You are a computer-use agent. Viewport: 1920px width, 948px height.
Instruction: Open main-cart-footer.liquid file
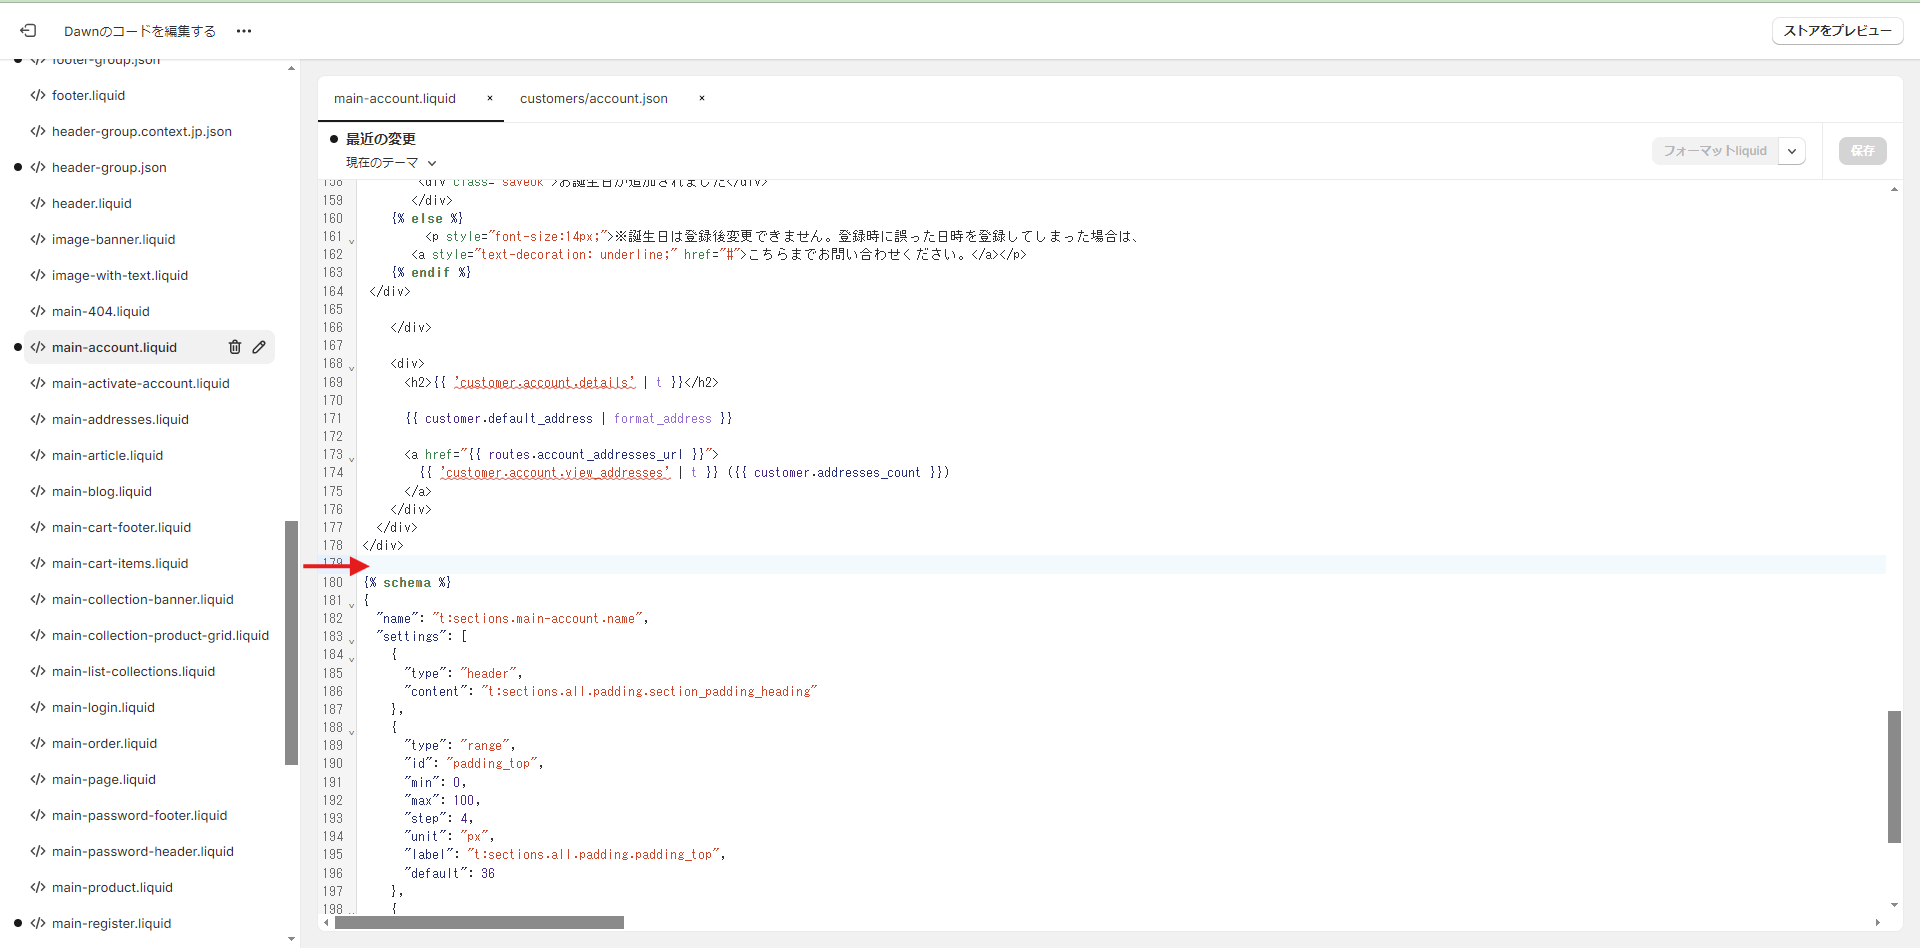click(121, 527)
